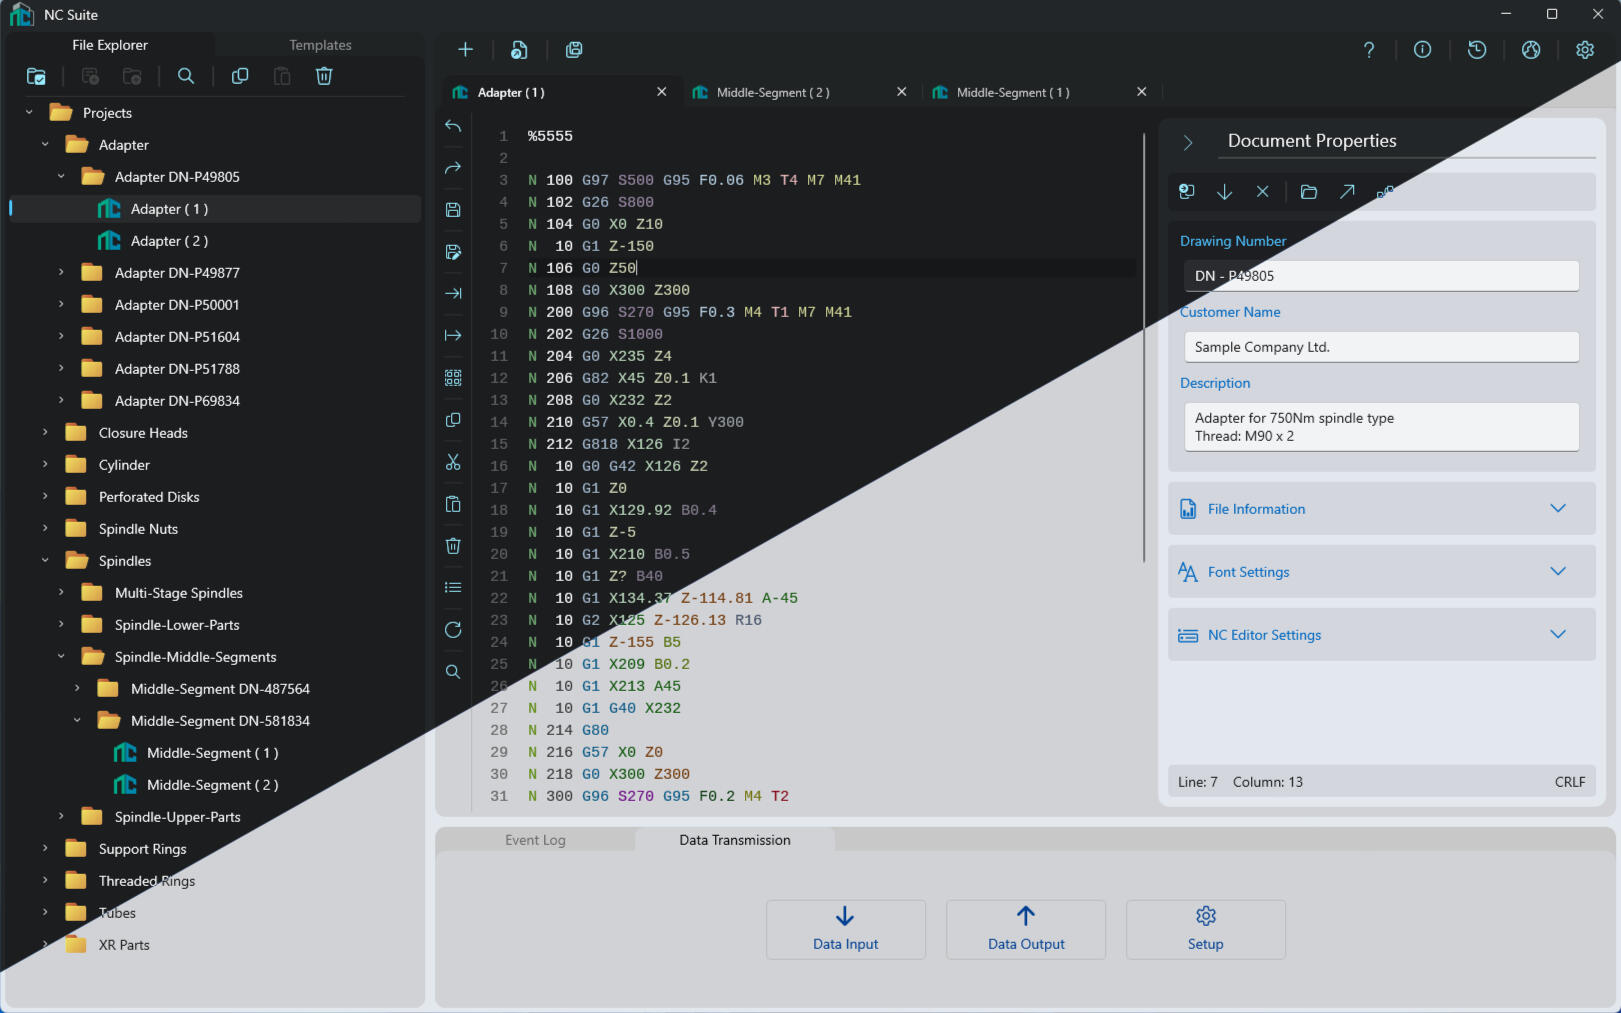Click the version history icon in the top-right
Viewport: 1621px width, 1013px height.
pos(1477,49)
